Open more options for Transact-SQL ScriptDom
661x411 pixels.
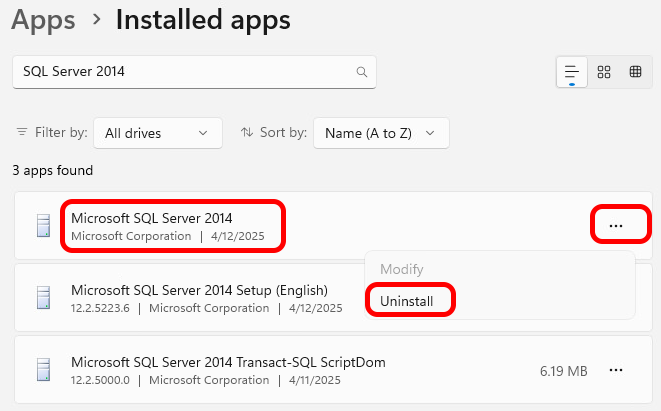(616, 370)
